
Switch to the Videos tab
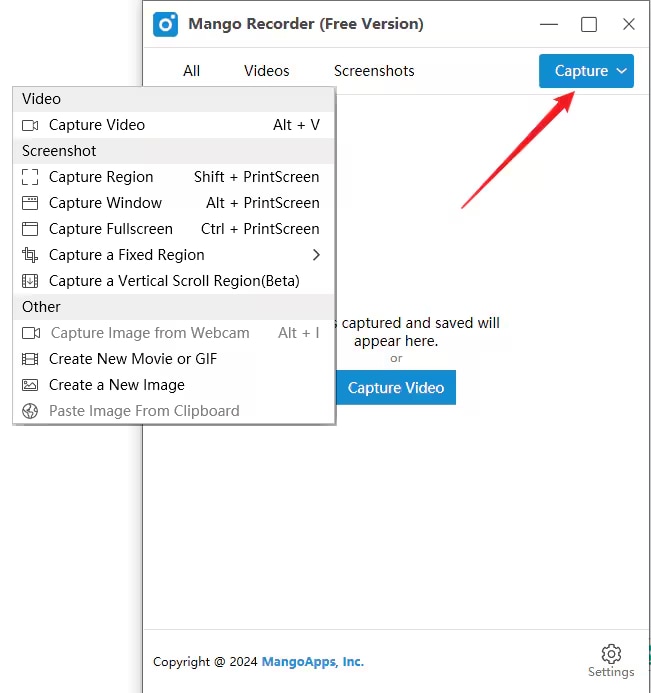point(266,71)
